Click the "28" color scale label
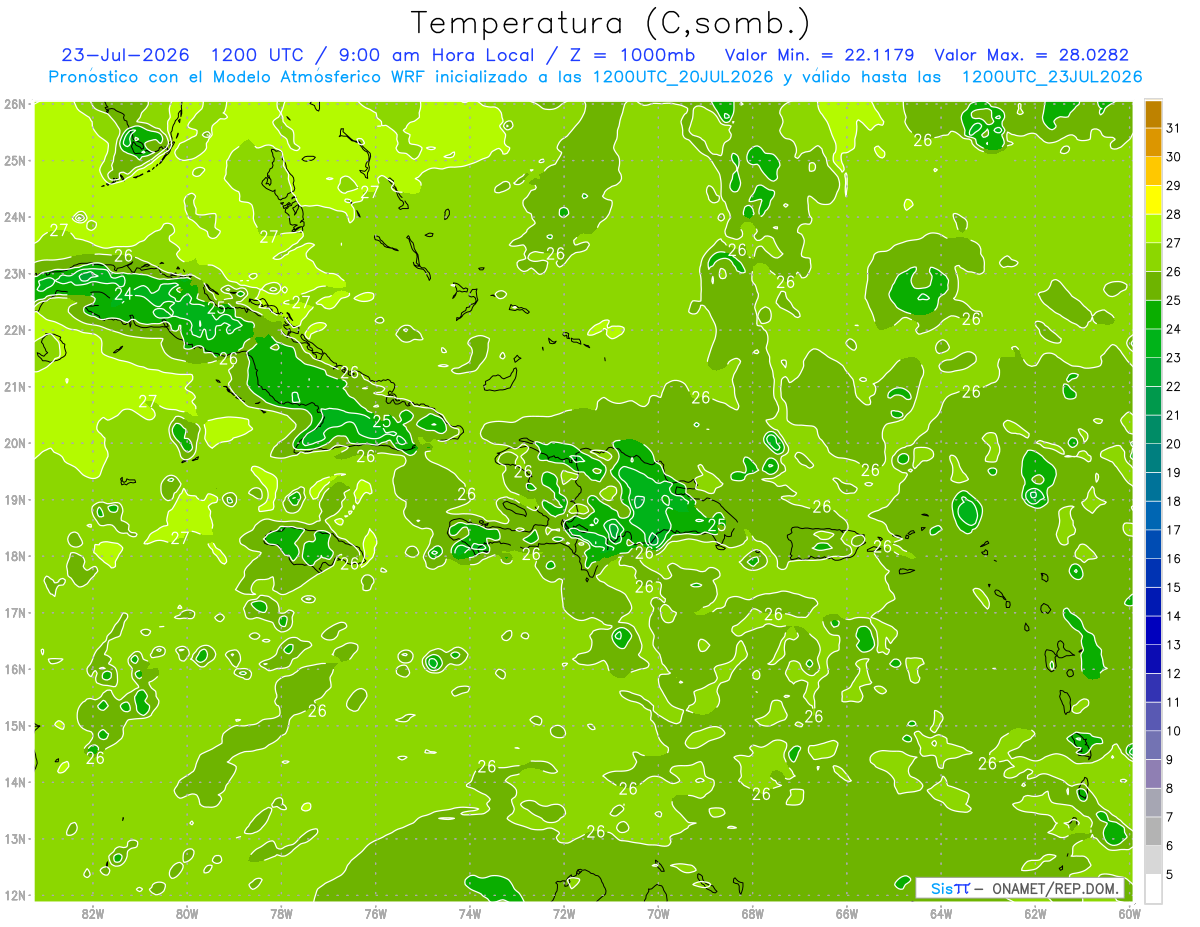The height and width of the screenshot is (927, 1200). (1174, 214)
